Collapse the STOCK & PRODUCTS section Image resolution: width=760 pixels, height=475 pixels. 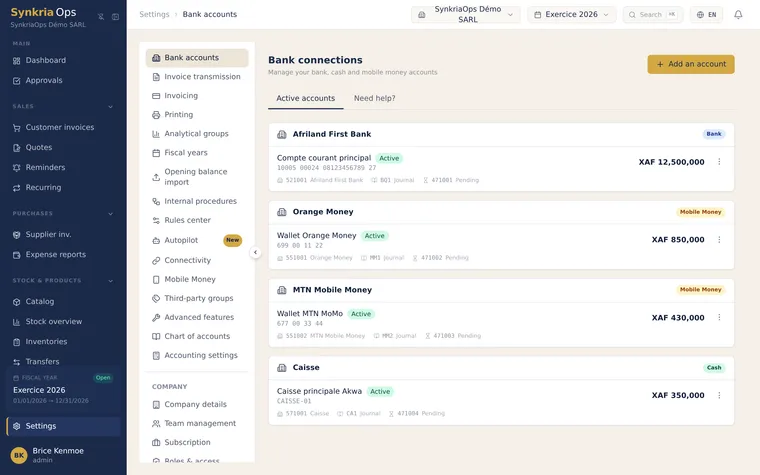[111, 281]
